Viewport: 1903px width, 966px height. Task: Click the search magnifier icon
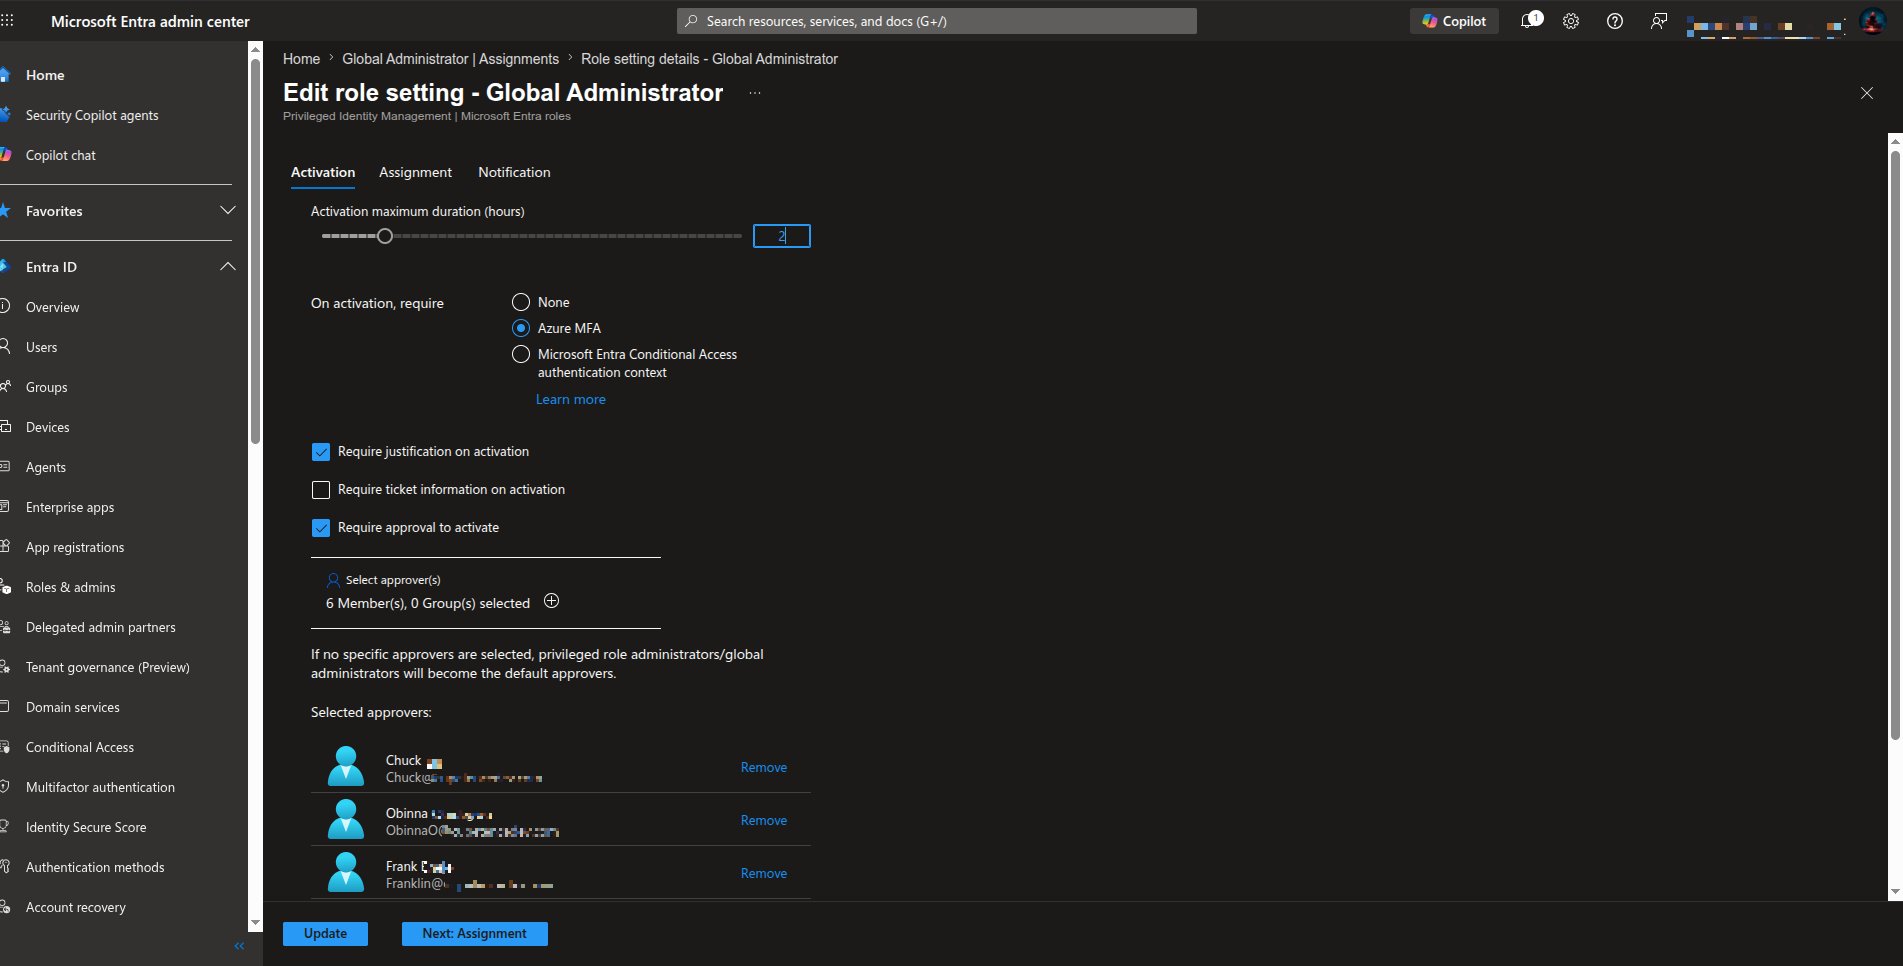[691, 21]
